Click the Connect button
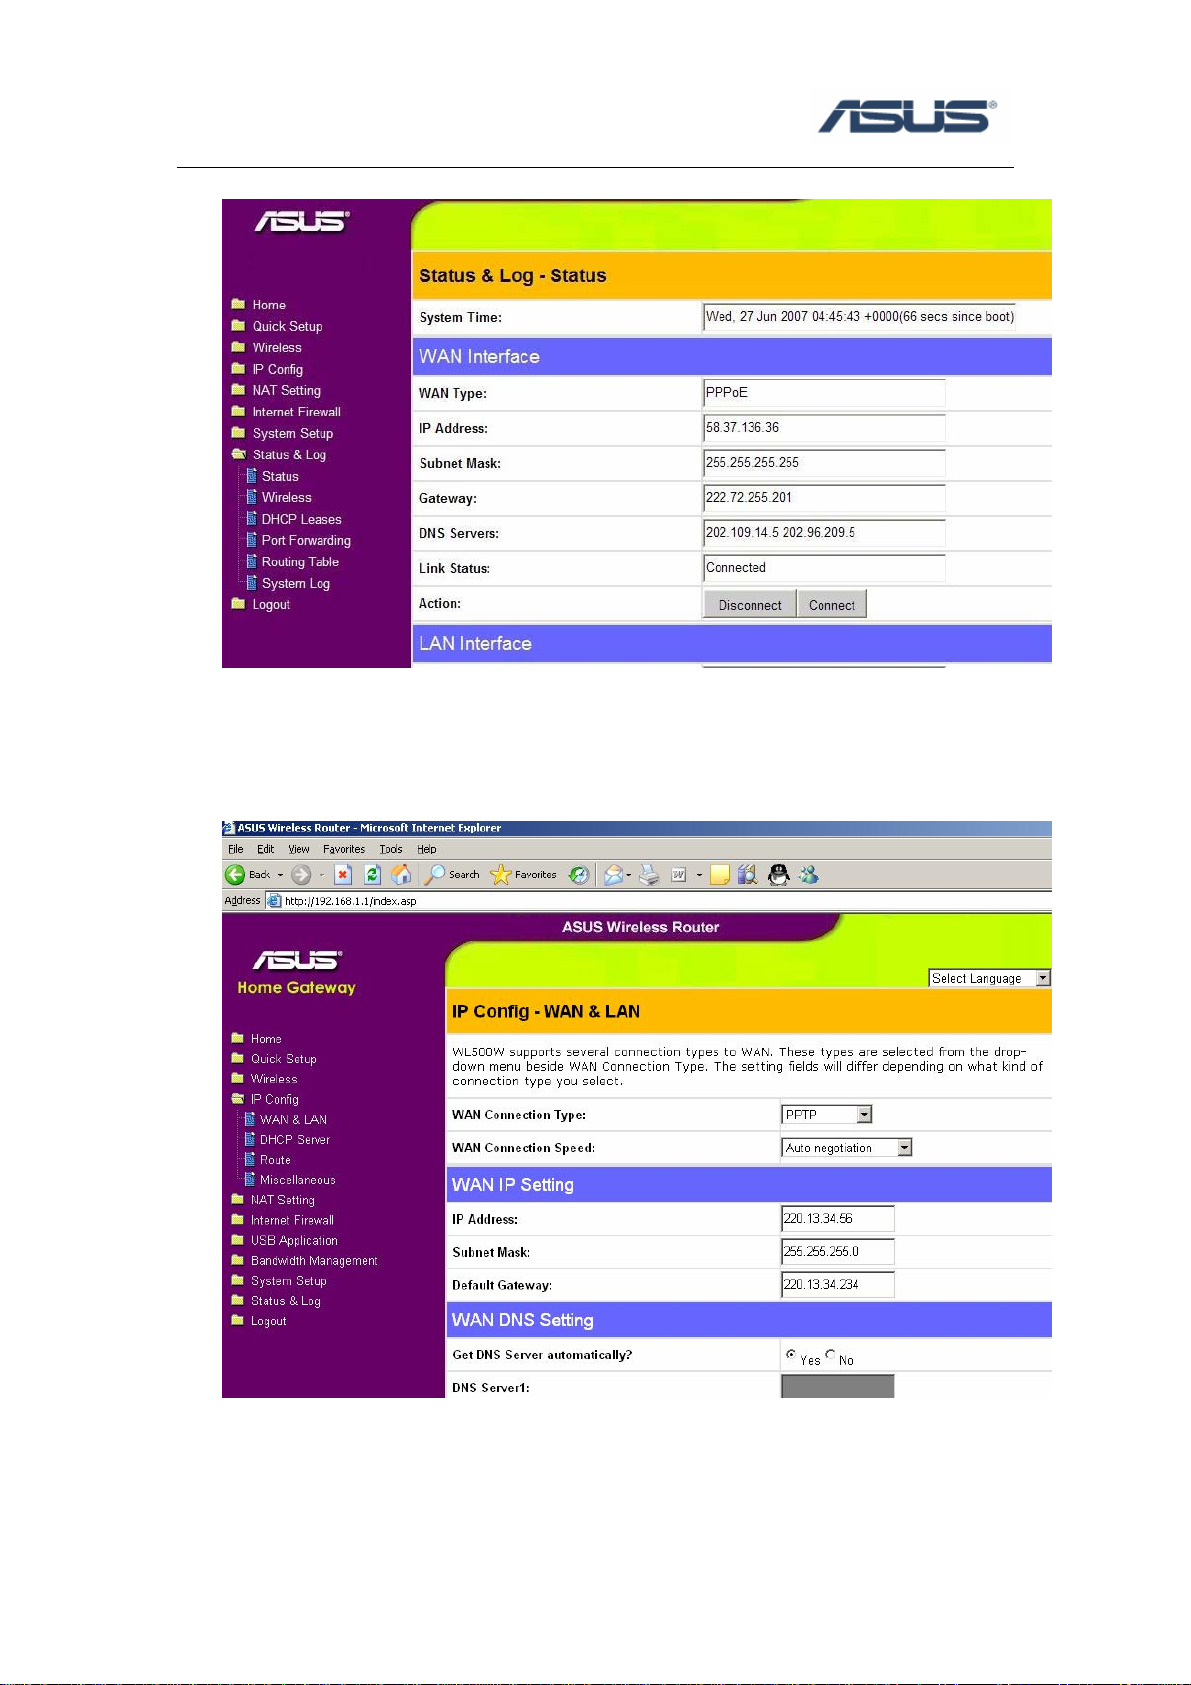 click(x=832, y=605)
